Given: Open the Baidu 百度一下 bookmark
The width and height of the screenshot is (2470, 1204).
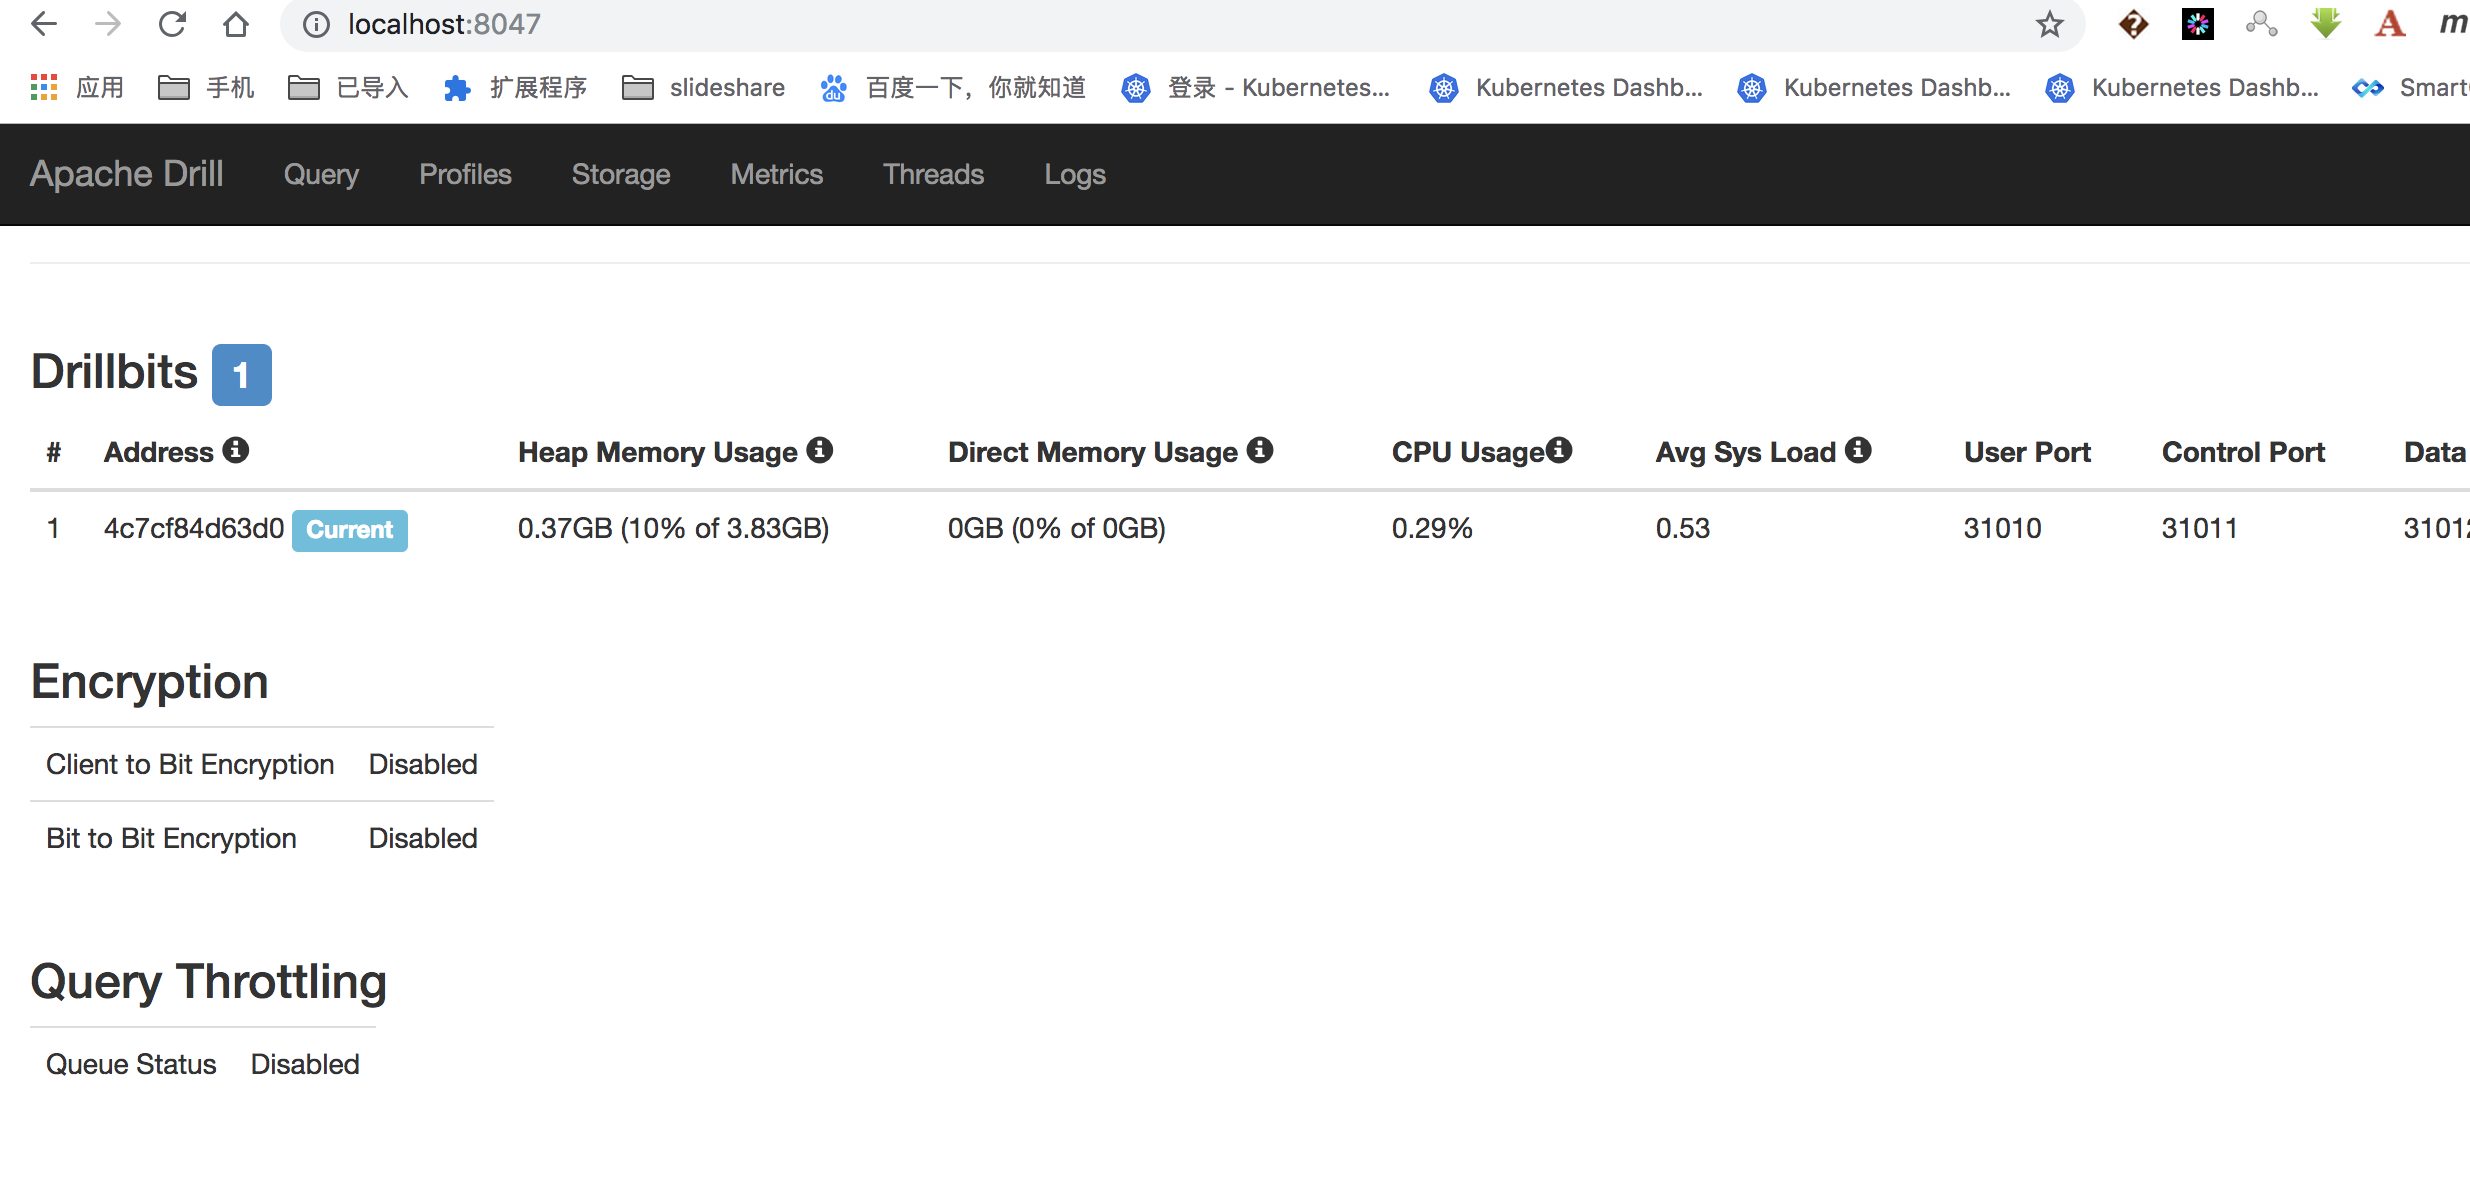Looking at the screenshot, I should point(953,88).
